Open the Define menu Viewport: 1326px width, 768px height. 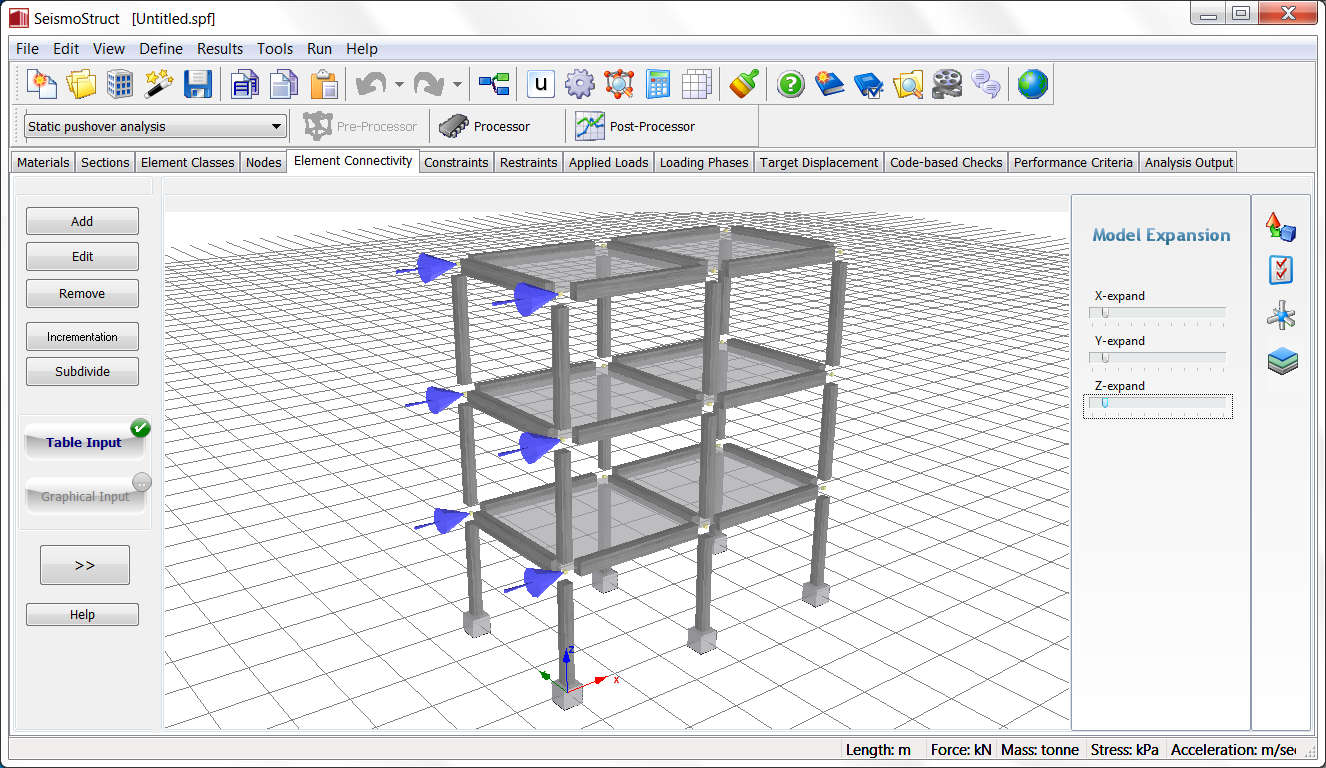point(160,49)
